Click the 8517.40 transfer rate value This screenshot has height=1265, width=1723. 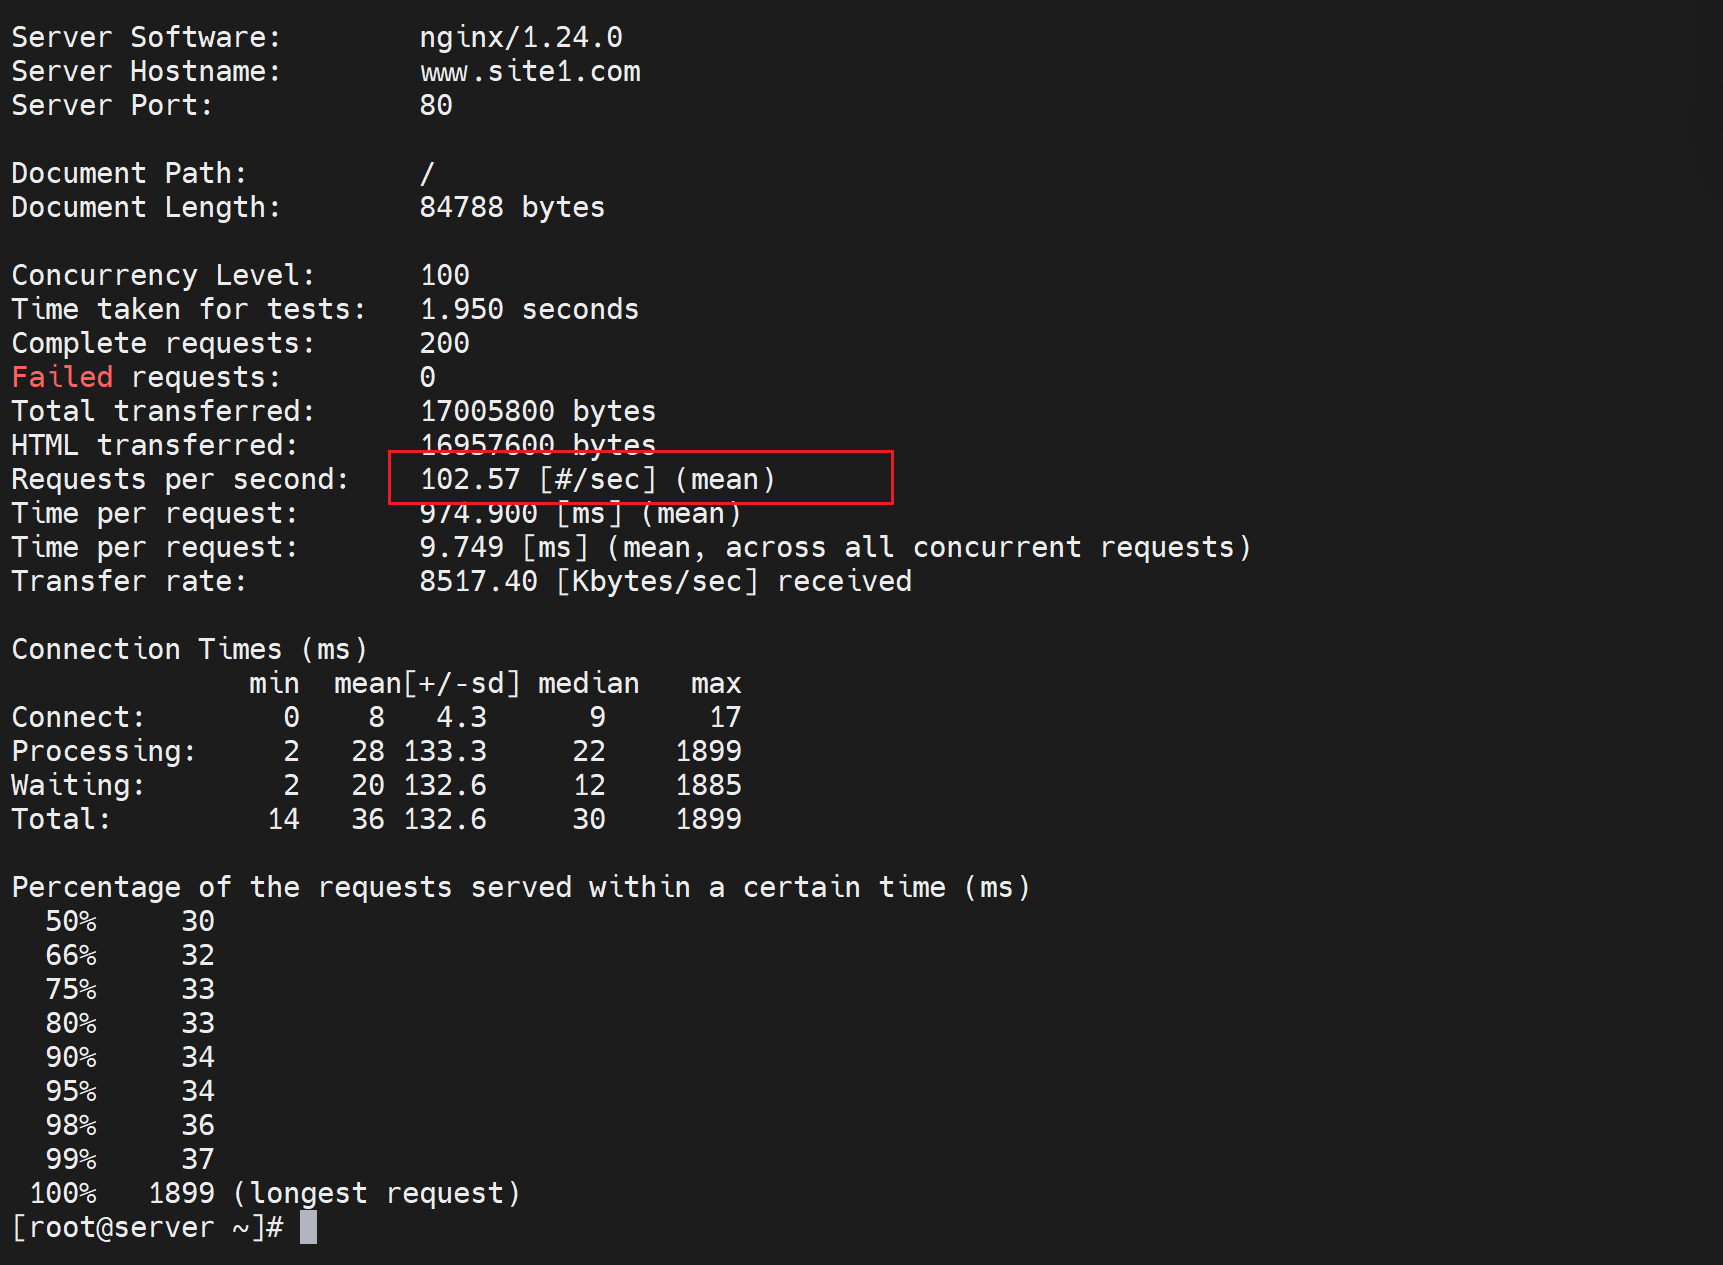[x=478, y=582]
